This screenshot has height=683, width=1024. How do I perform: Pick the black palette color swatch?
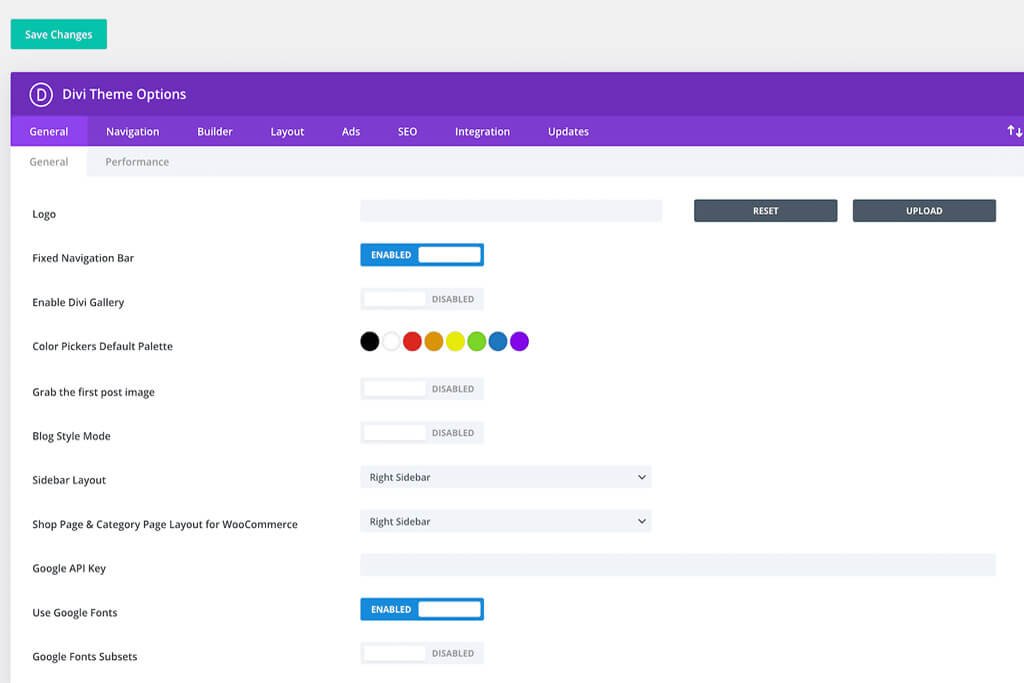click(370, 342)
